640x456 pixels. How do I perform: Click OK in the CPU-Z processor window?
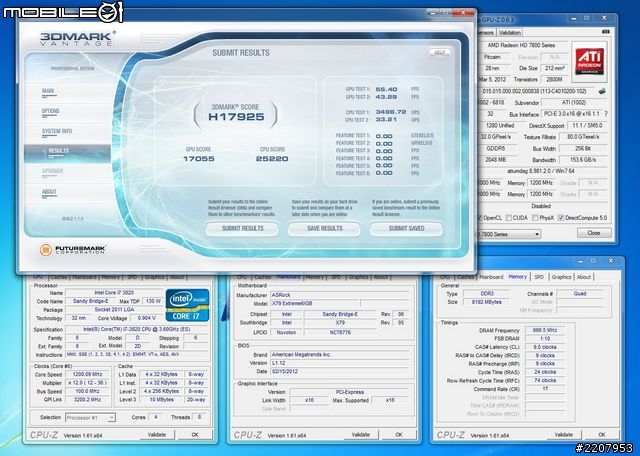coord(195,435)
